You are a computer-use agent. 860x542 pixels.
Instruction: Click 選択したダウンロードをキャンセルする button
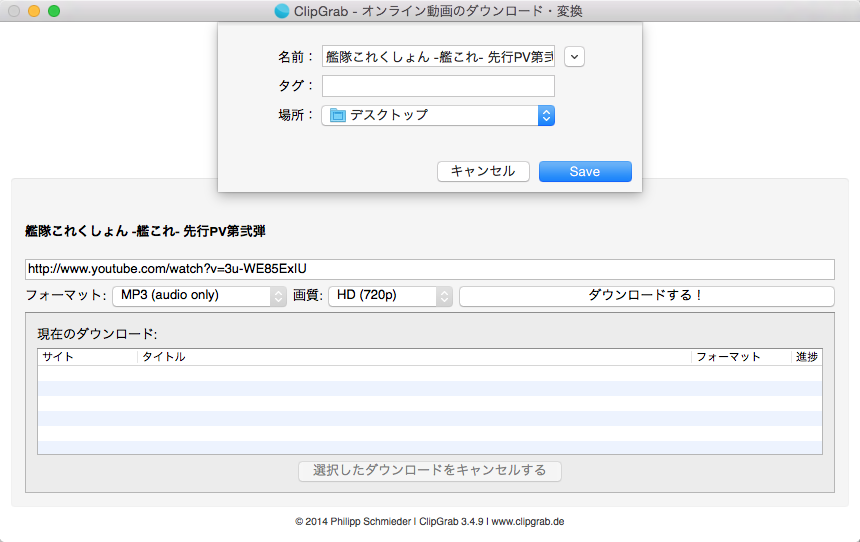click(x=429, y=471)
